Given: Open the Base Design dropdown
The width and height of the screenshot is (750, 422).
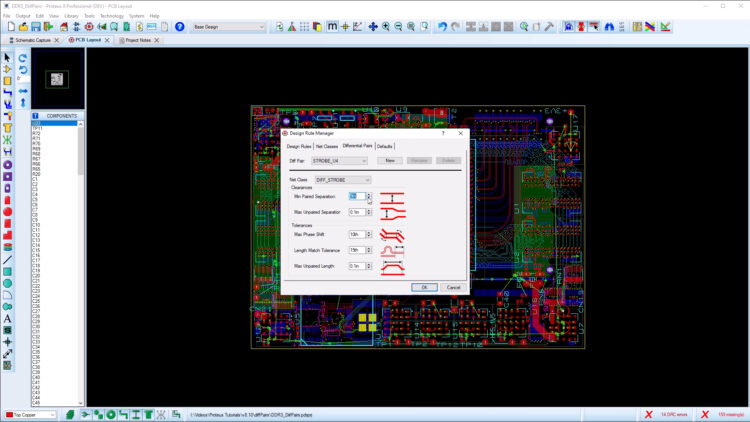Looking at the screenshot, I should pyautogui.click(x=229, y=27).
